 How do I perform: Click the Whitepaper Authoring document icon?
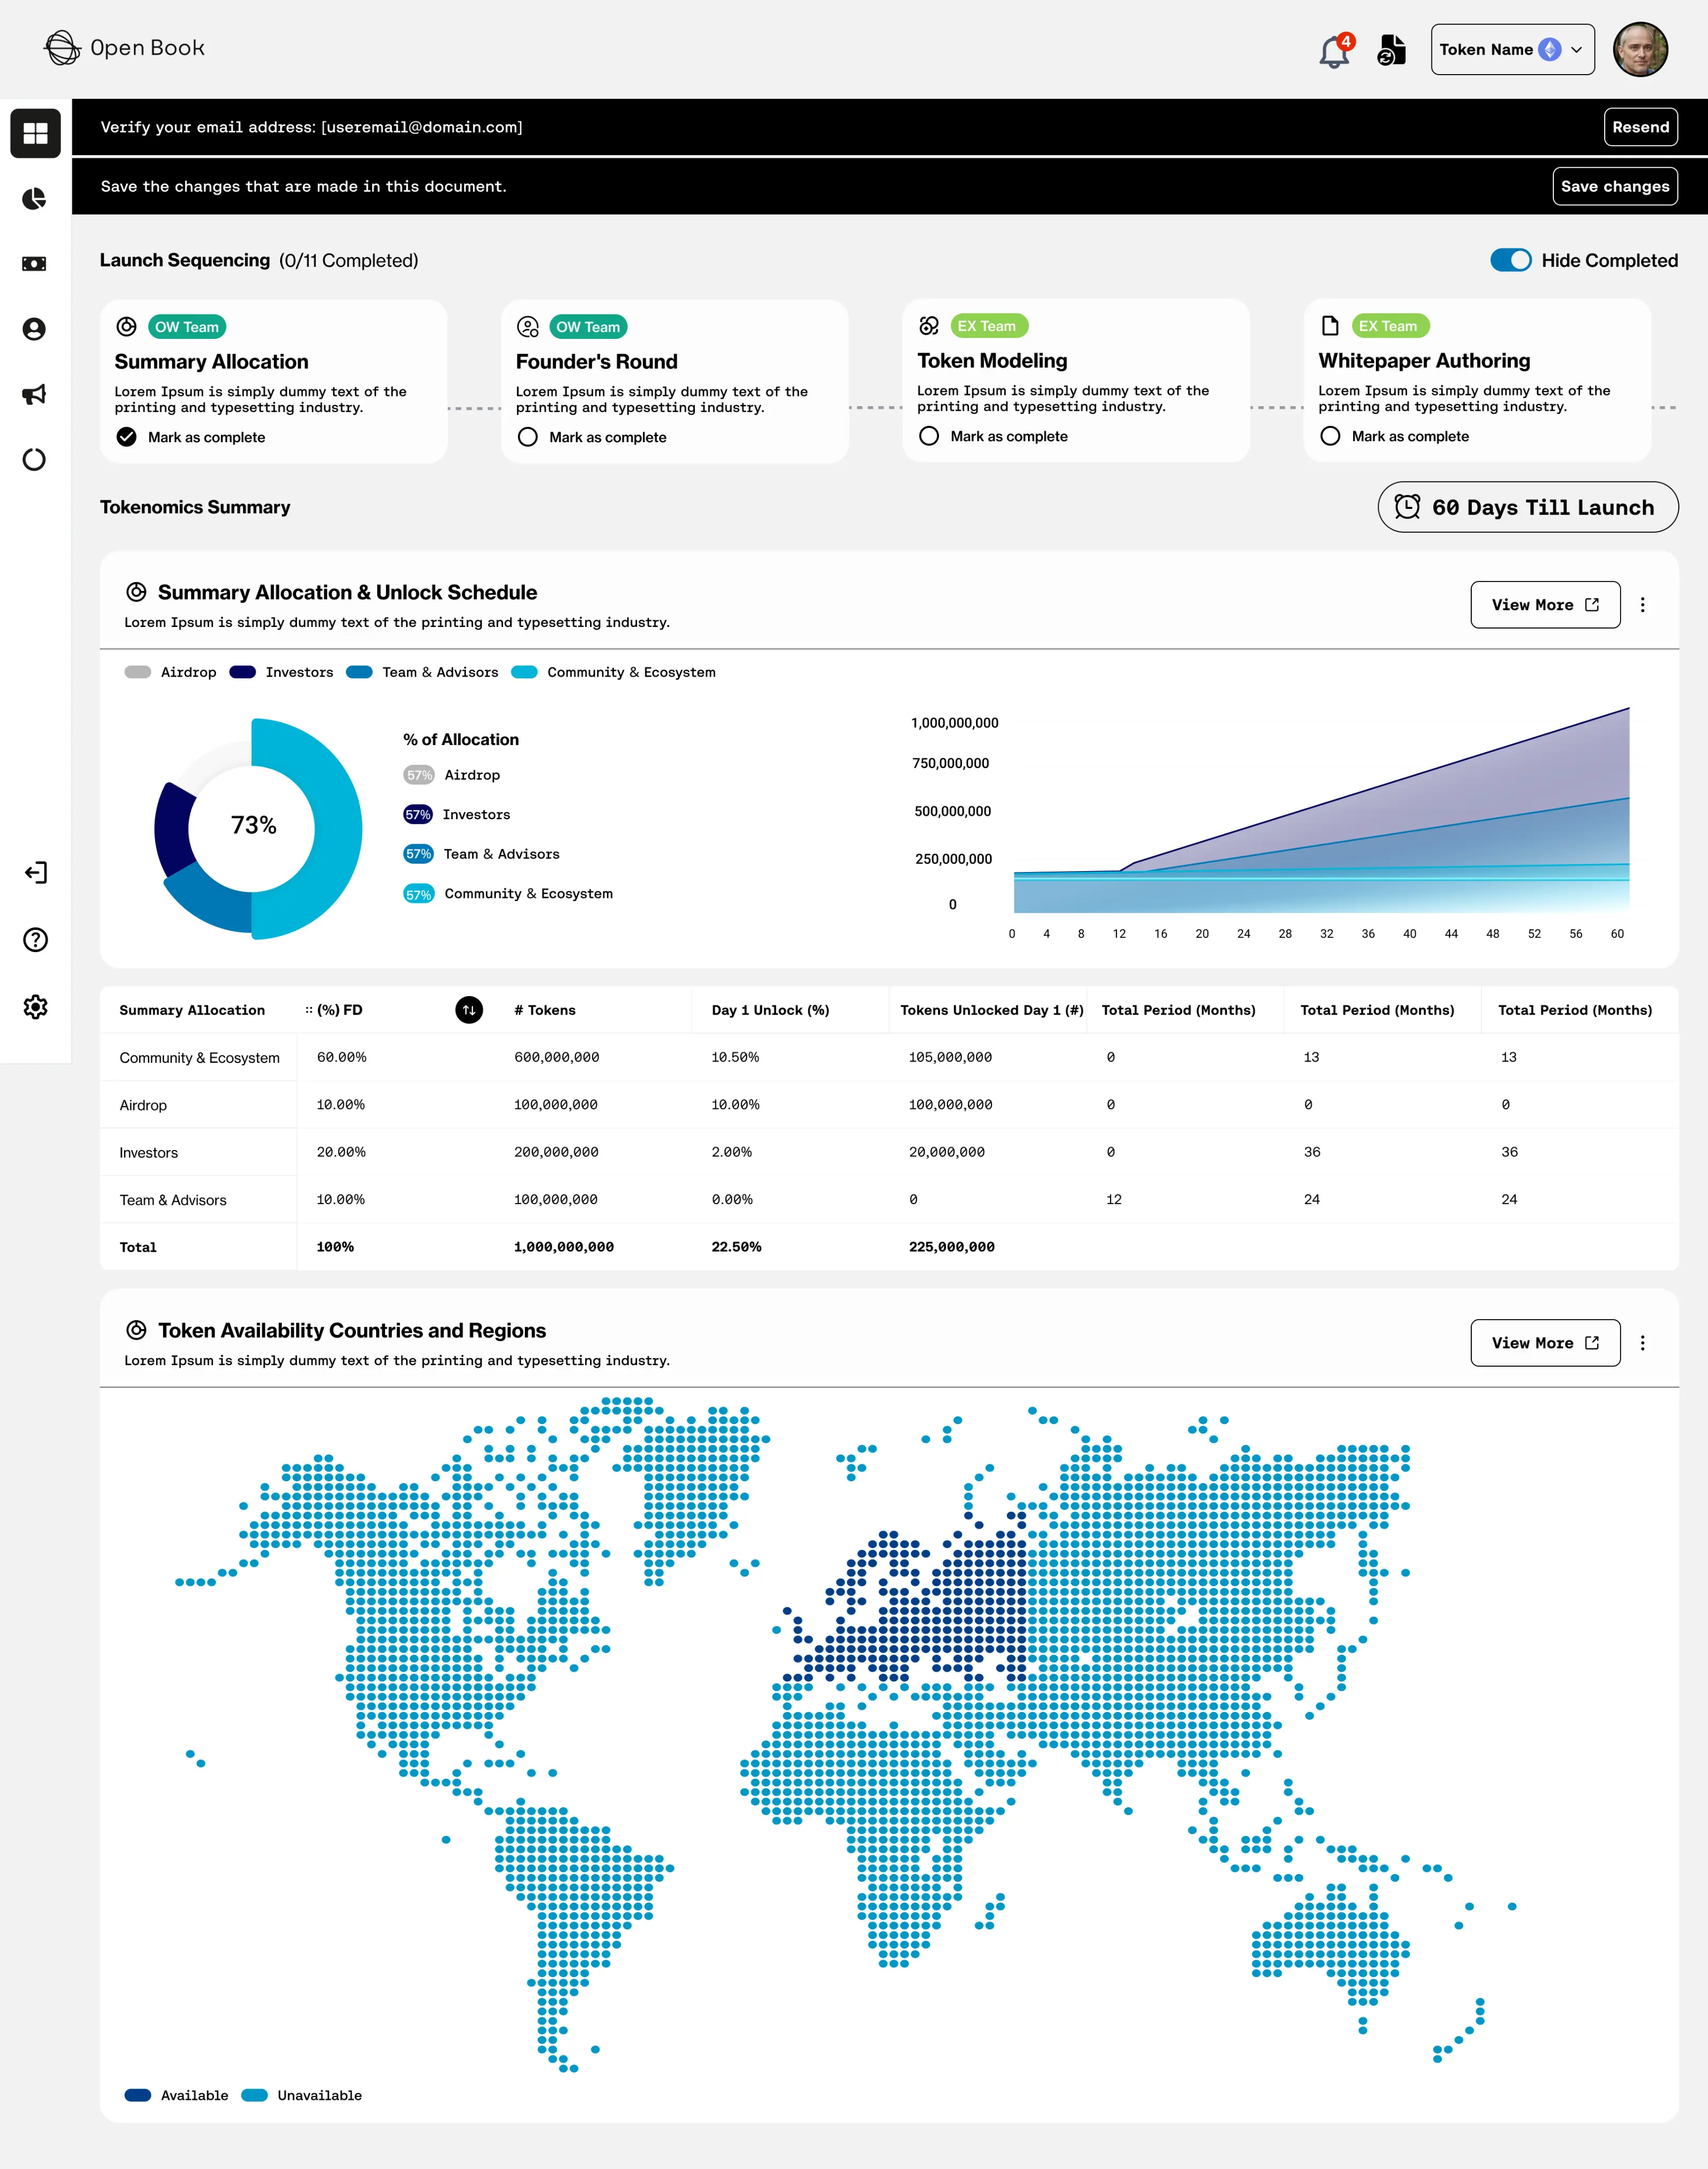(x=1330, y=326)
